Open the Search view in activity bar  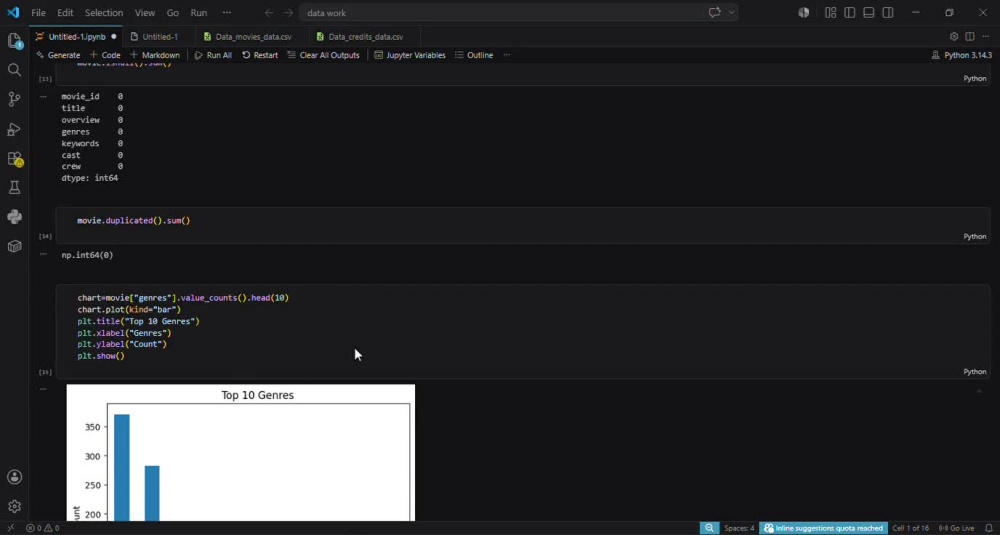click(x=14, y=70)
